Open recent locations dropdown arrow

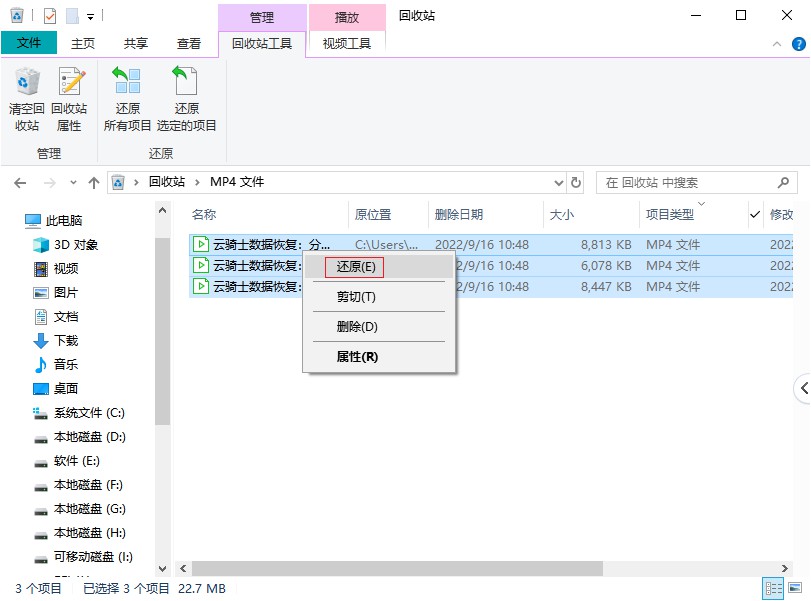click(72, 183)
